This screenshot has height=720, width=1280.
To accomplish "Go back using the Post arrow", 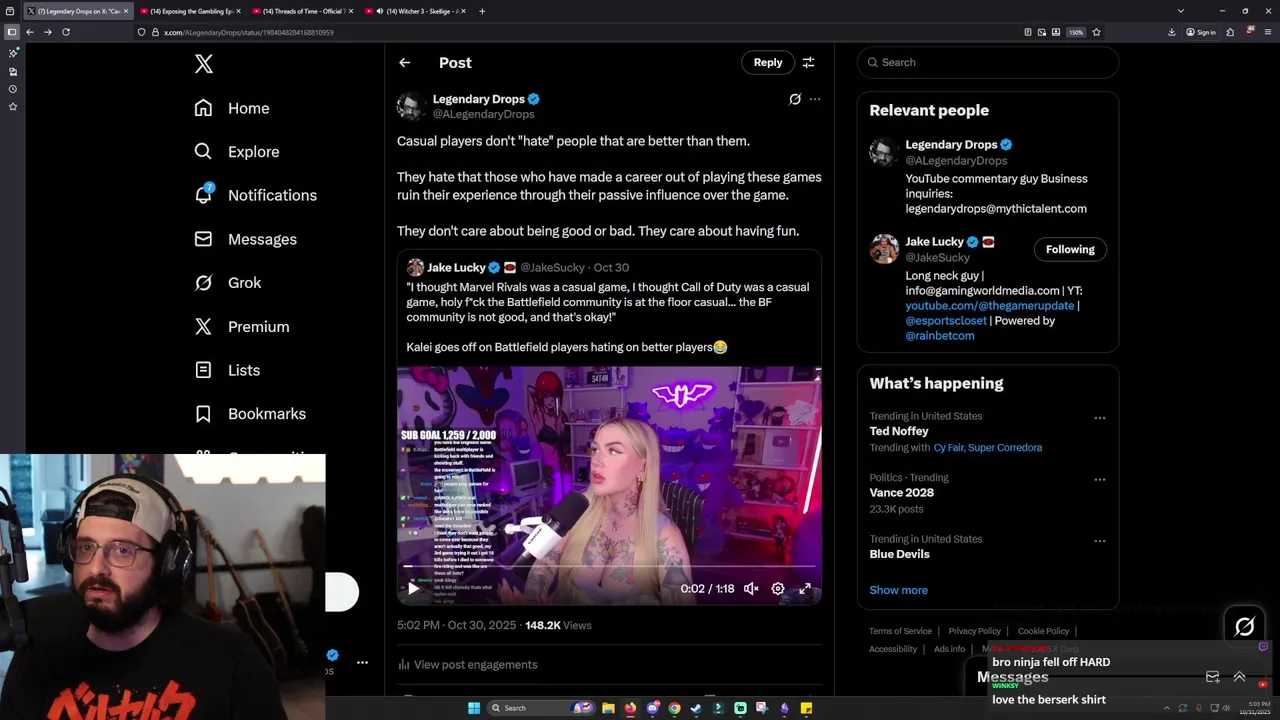I will click(x=405, y=63).
